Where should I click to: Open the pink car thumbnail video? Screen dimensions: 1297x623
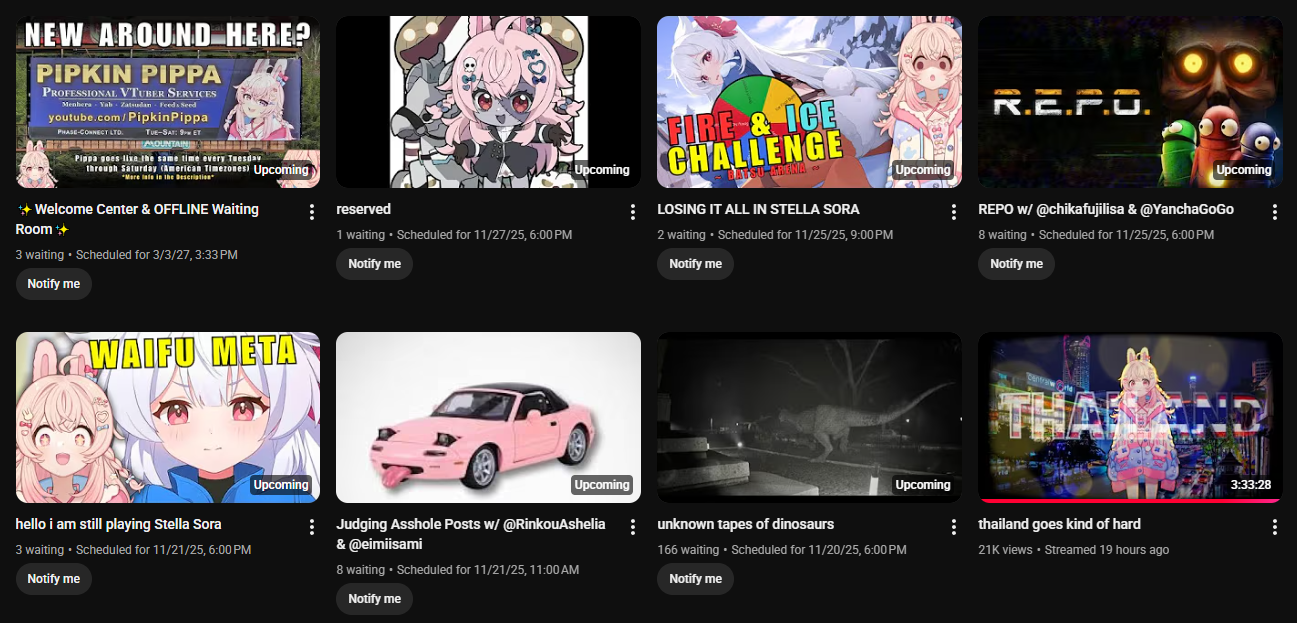[x=488, y=417]
